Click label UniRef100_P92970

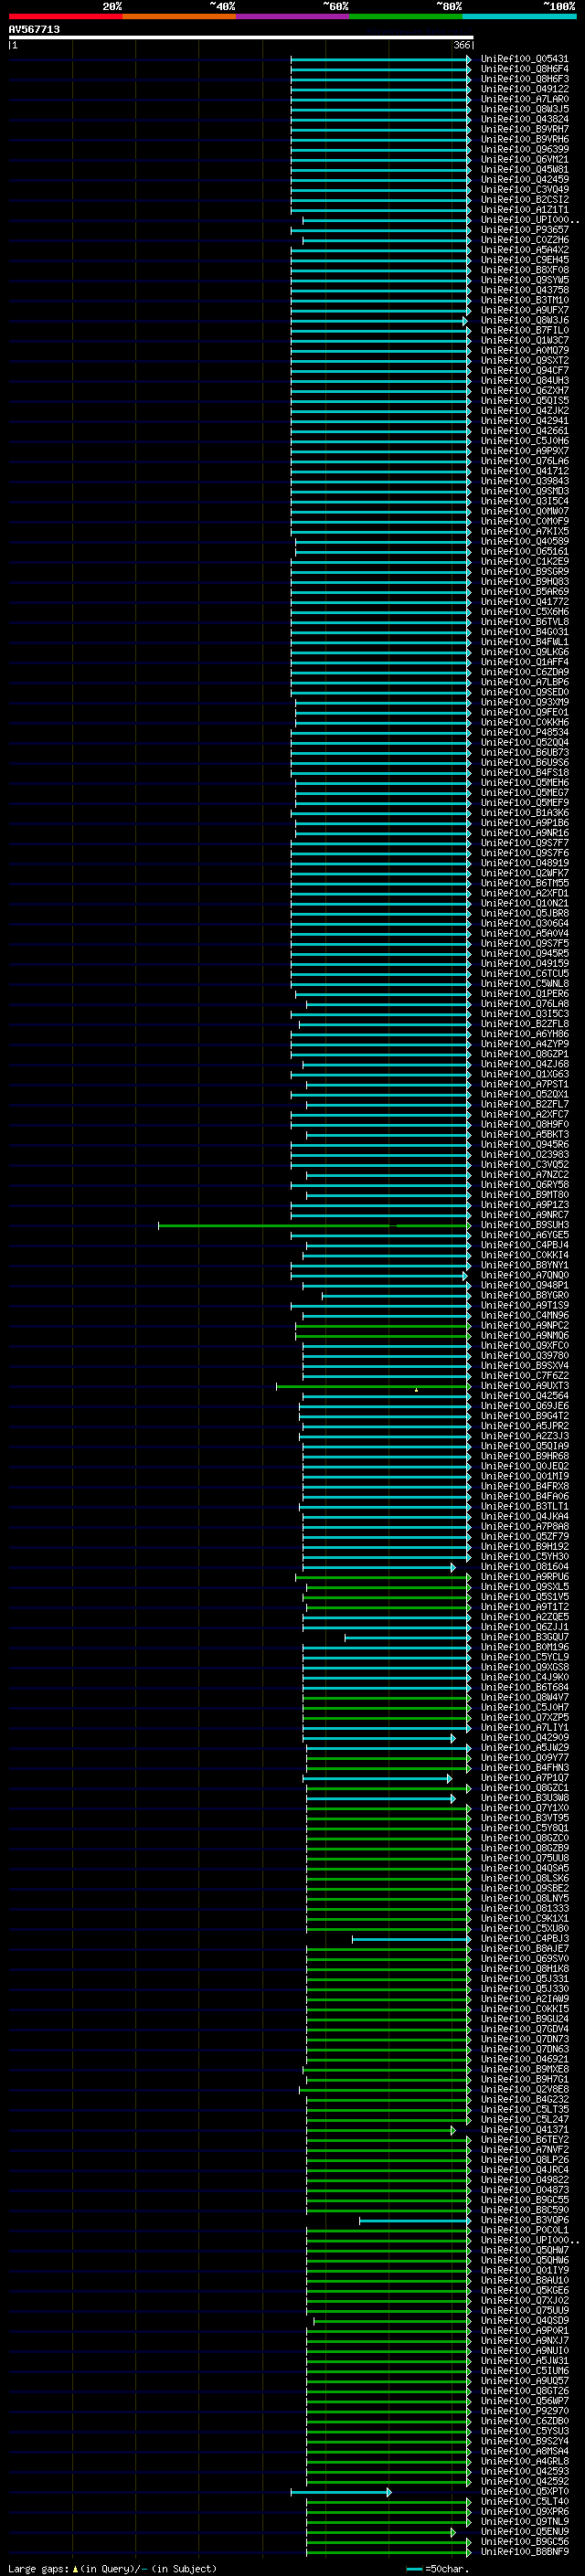(x=525, y=2411)
